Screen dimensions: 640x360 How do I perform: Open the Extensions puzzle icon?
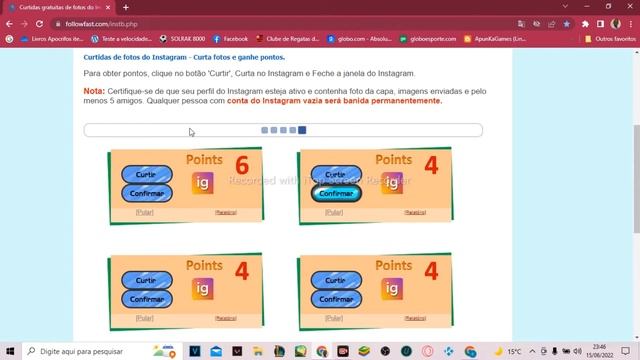[x=585, y=24]
